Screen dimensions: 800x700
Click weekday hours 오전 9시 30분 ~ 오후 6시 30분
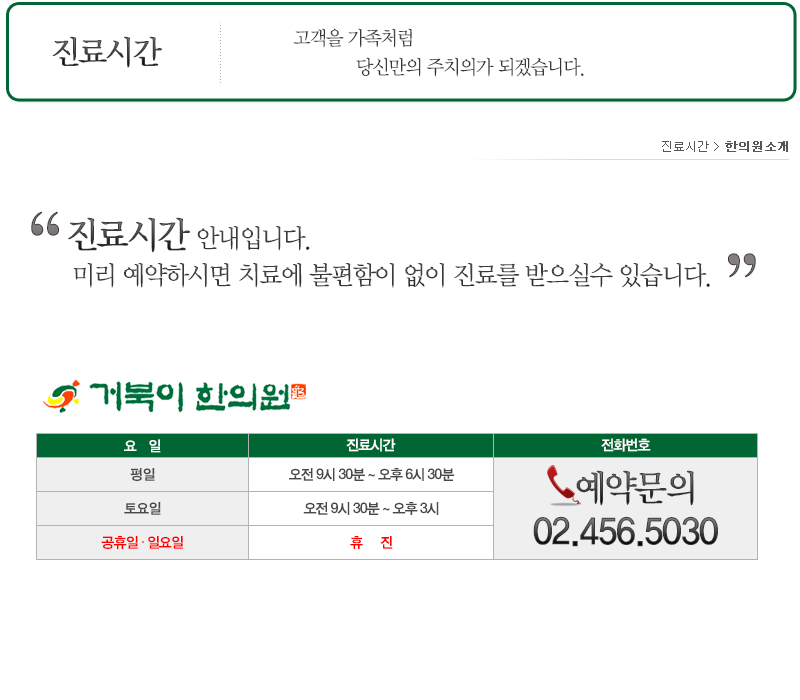371,474
